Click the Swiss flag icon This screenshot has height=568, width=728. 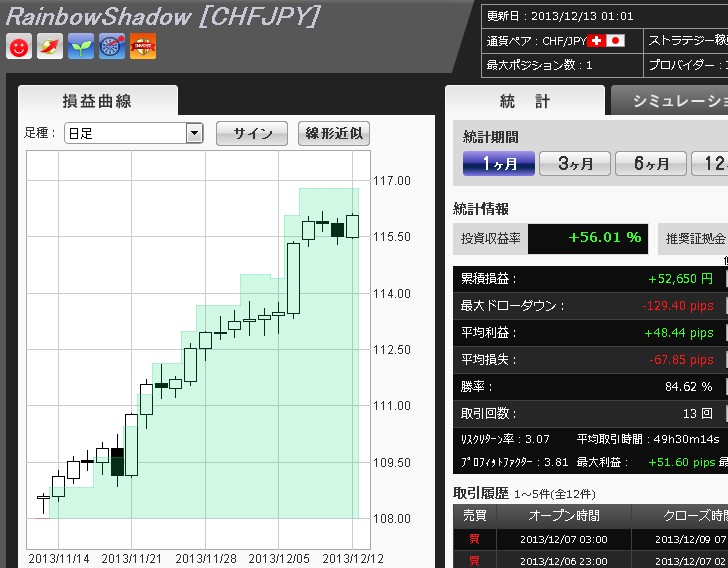596,41
